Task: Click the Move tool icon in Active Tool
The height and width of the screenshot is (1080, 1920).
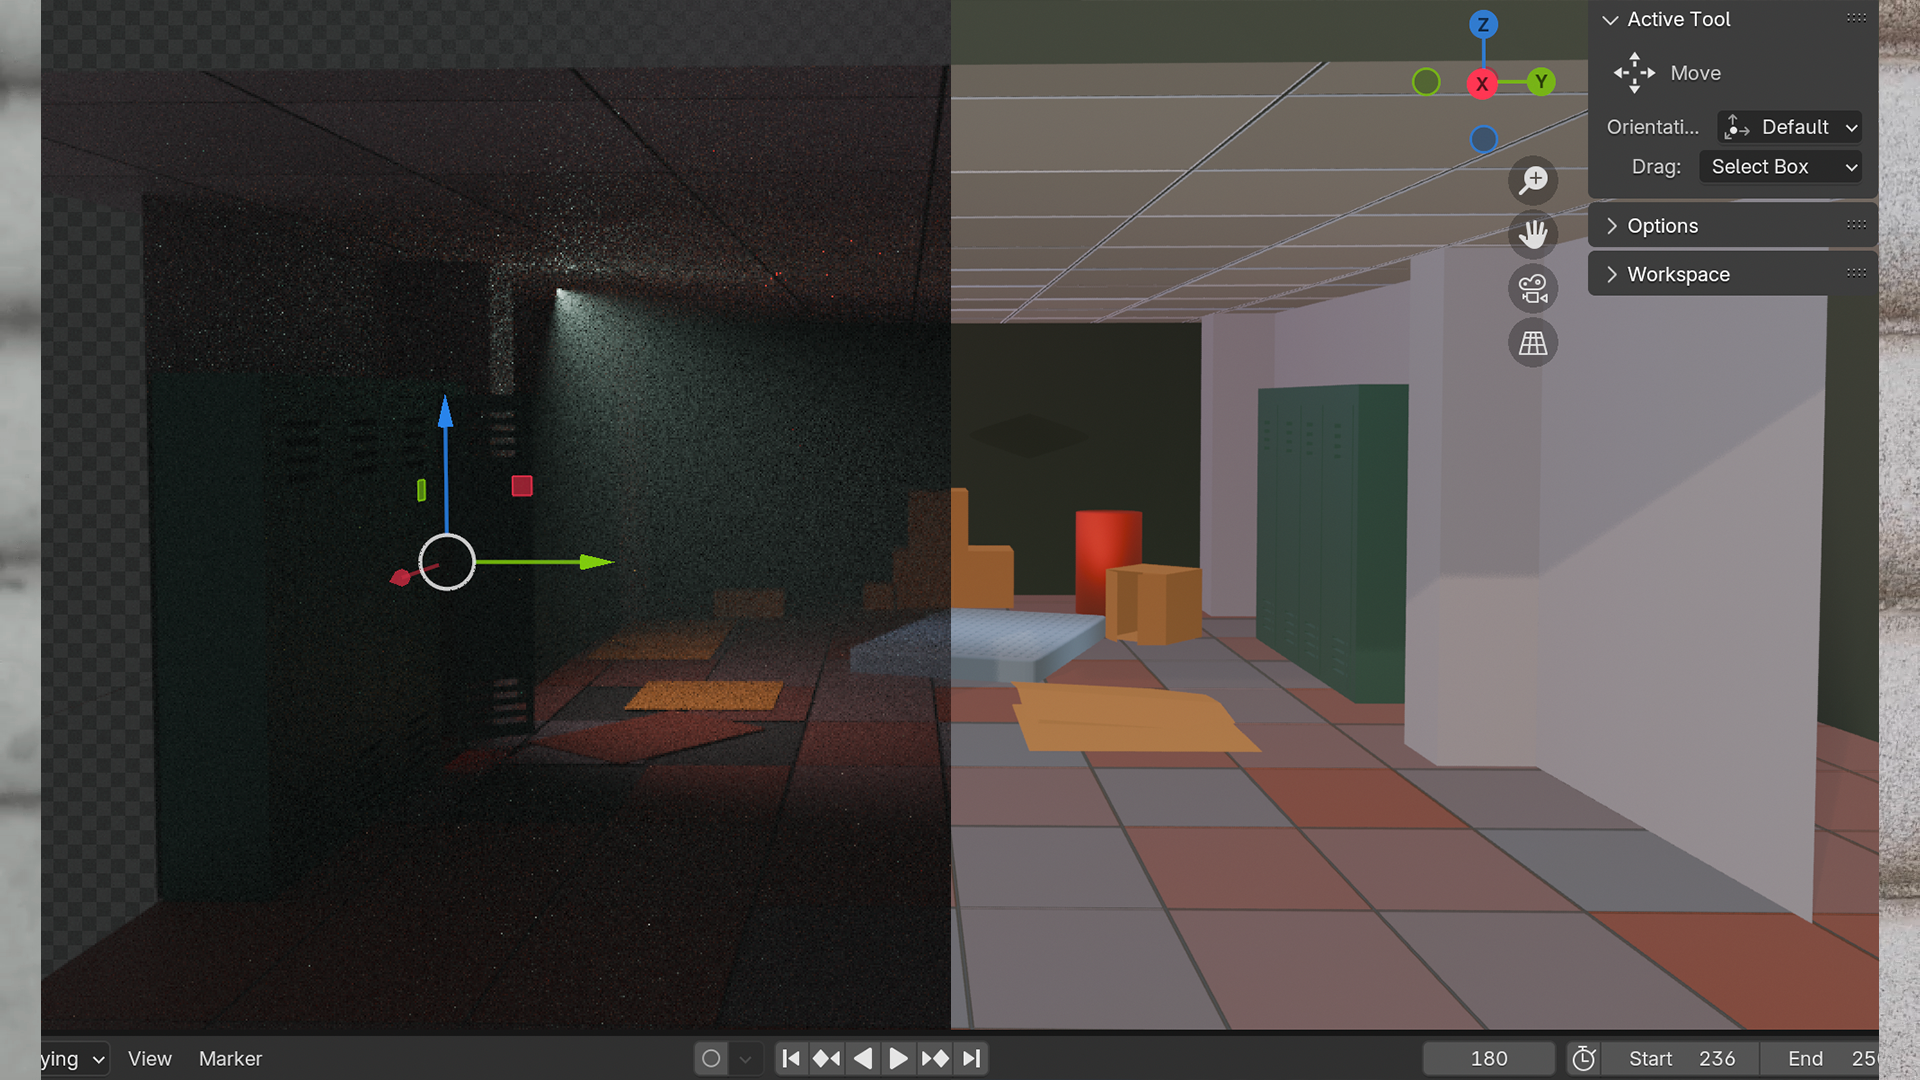Action: 1634,73
